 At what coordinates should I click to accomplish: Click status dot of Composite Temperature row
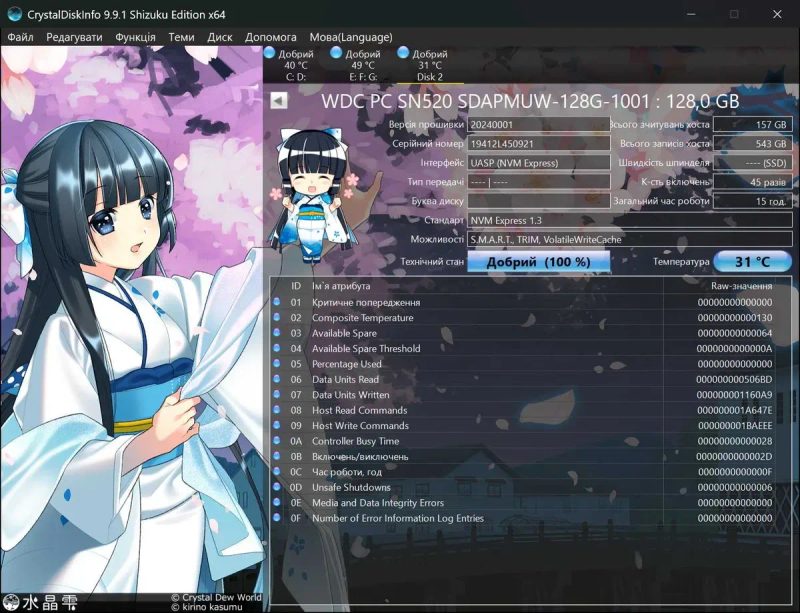click(277, 317)
